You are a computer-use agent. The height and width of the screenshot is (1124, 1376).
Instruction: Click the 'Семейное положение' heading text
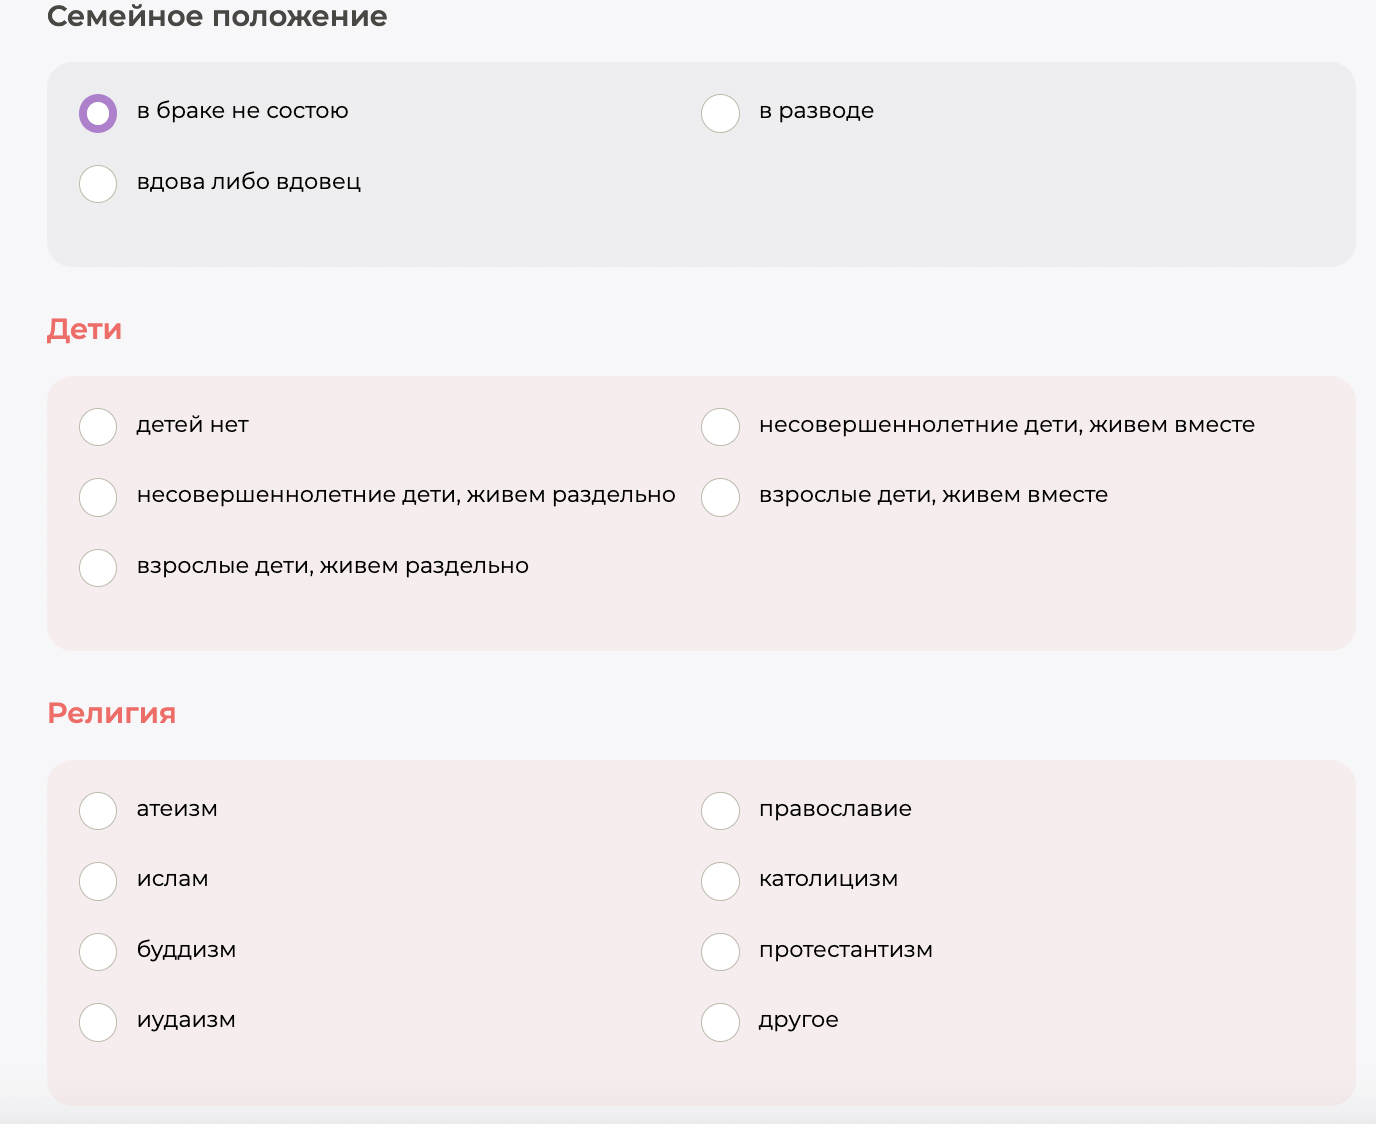[217, 17]
